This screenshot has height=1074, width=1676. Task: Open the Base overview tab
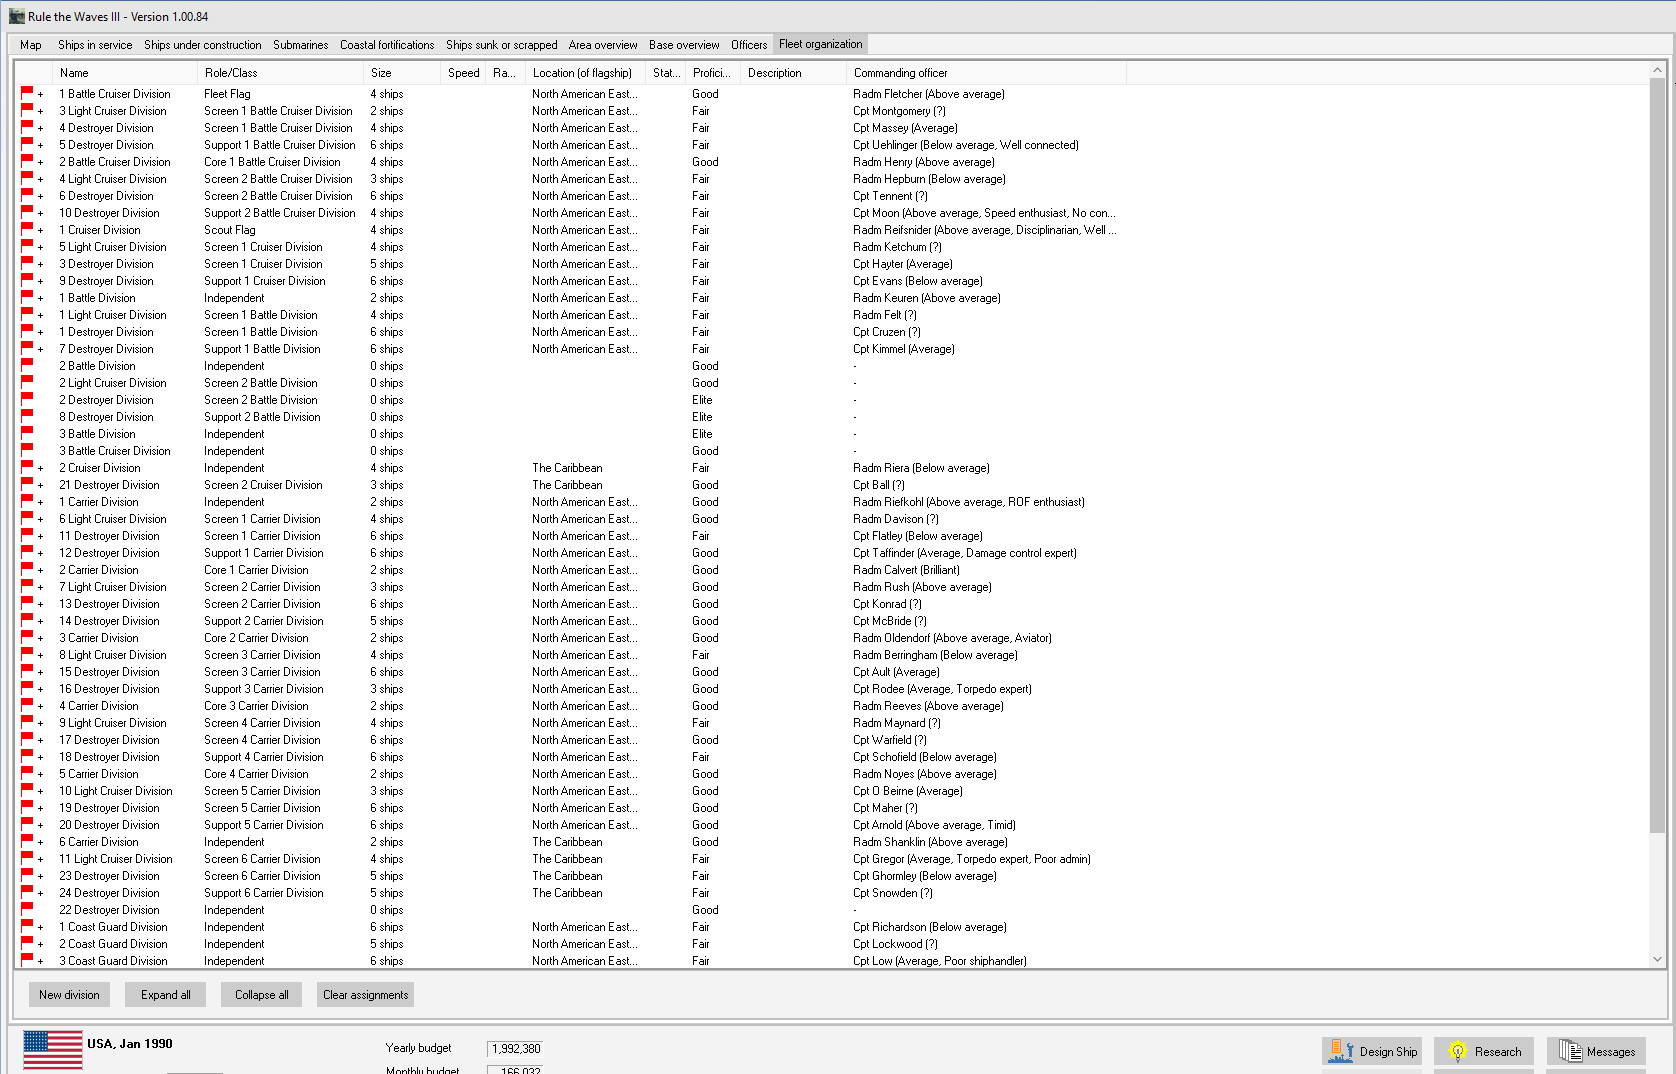tap(684, 45)
